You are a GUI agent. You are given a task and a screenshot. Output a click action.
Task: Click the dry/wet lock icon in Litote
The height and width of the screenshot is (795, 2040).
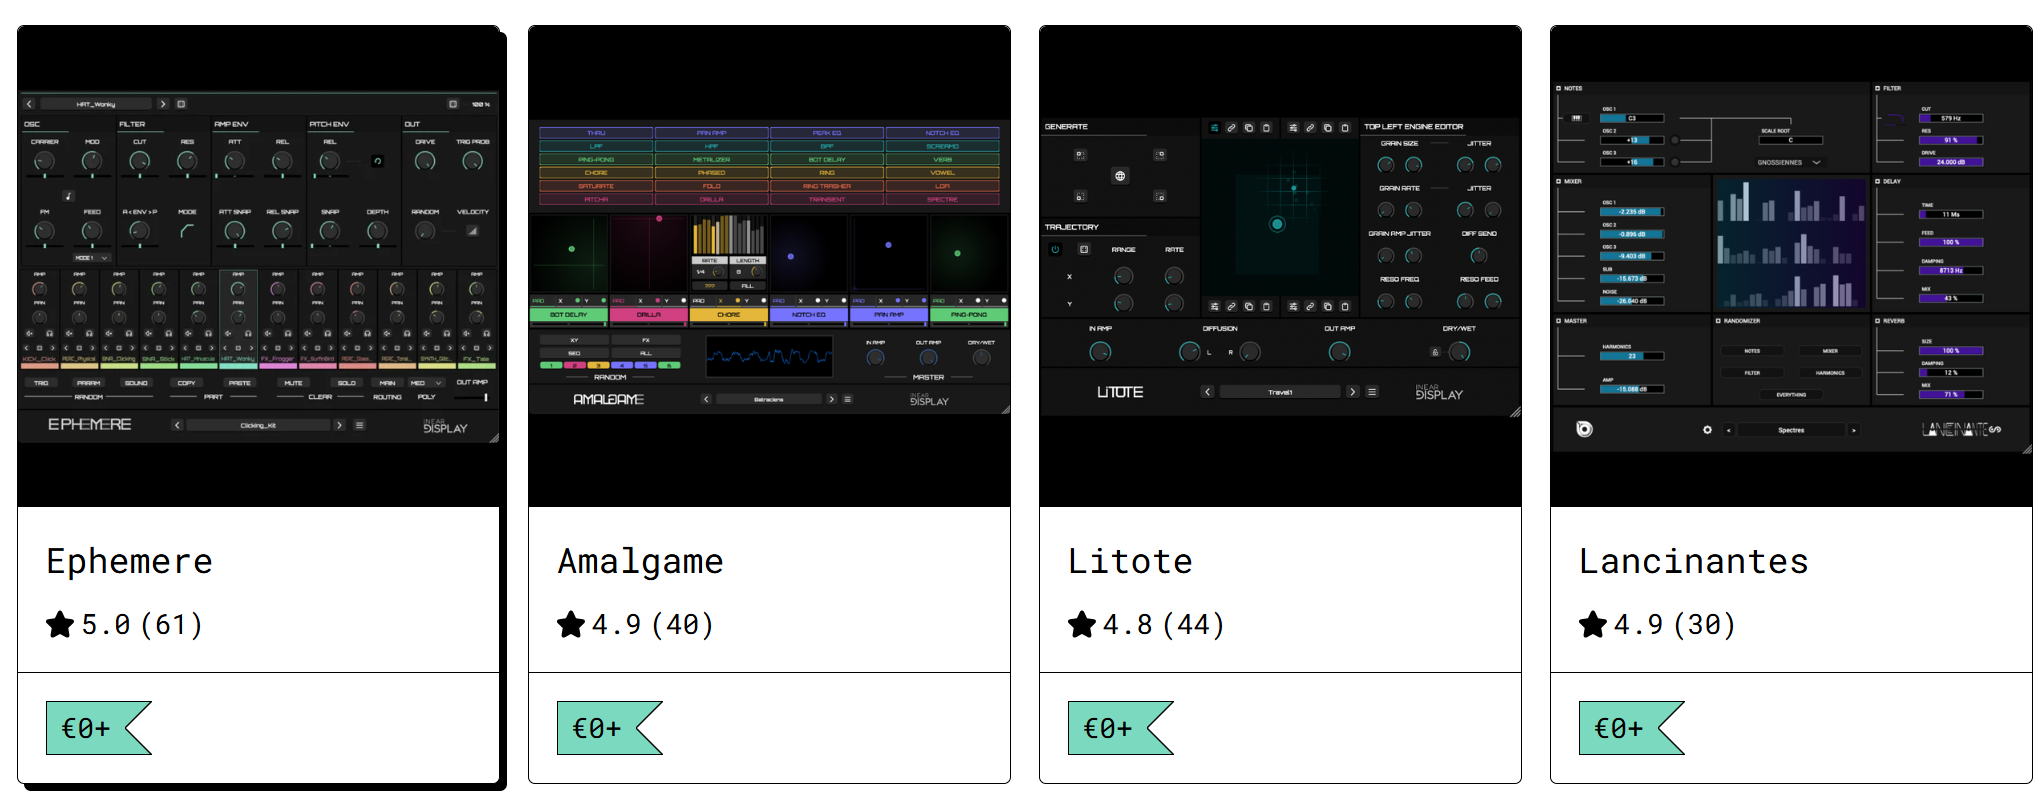(x=1435, y=352)
